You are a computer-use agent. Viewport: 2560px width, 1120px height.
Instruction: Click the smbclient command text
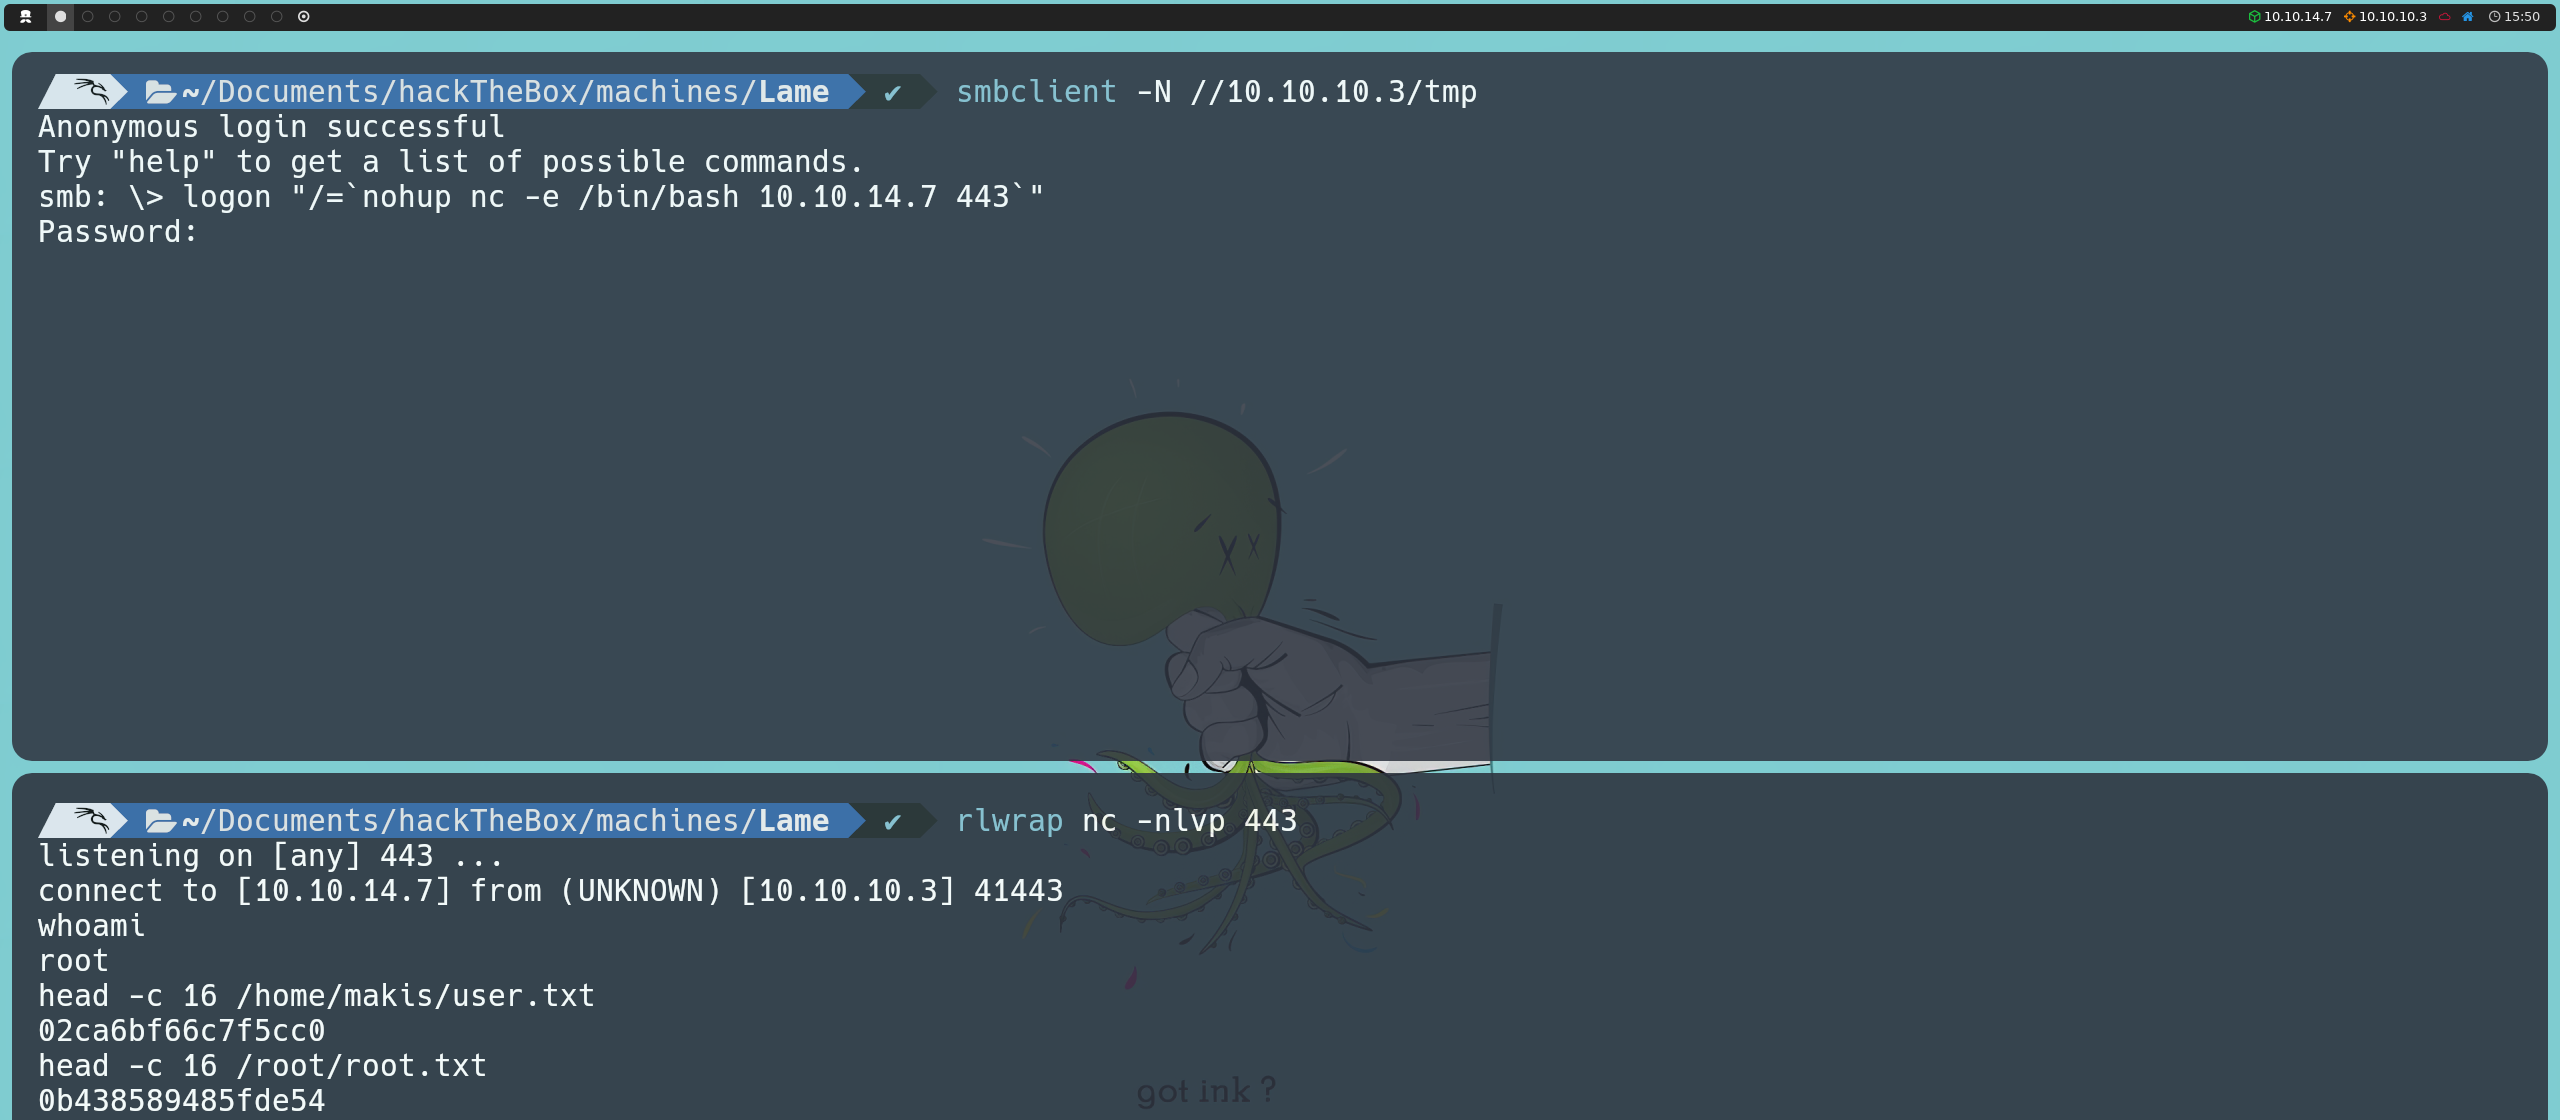point(1035,92)
